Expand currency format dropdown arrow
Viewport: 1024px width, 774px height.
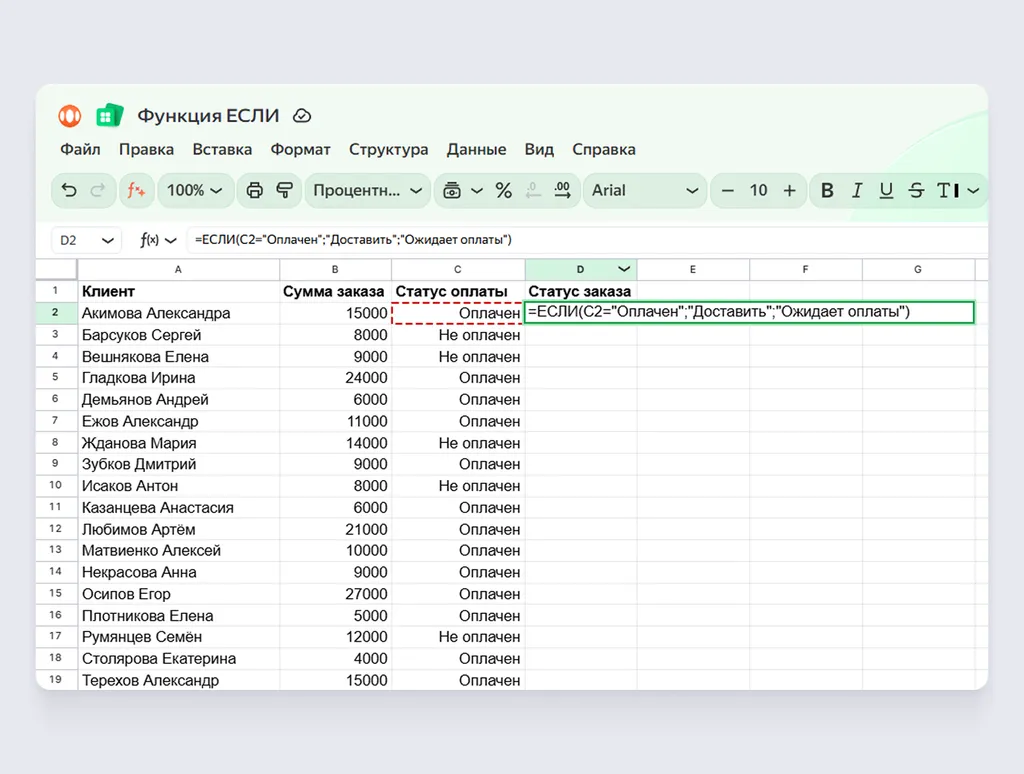coord(477,191)
